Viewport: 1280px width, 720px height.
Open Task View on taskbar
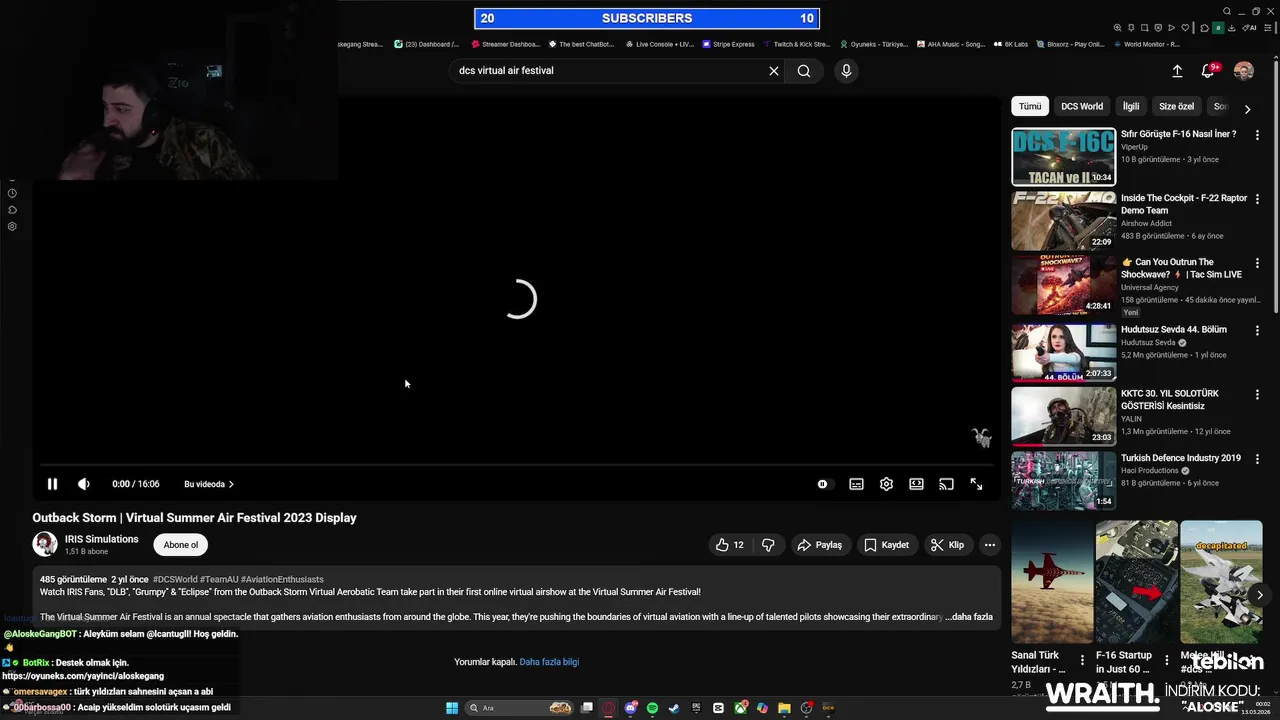point(587,708)
